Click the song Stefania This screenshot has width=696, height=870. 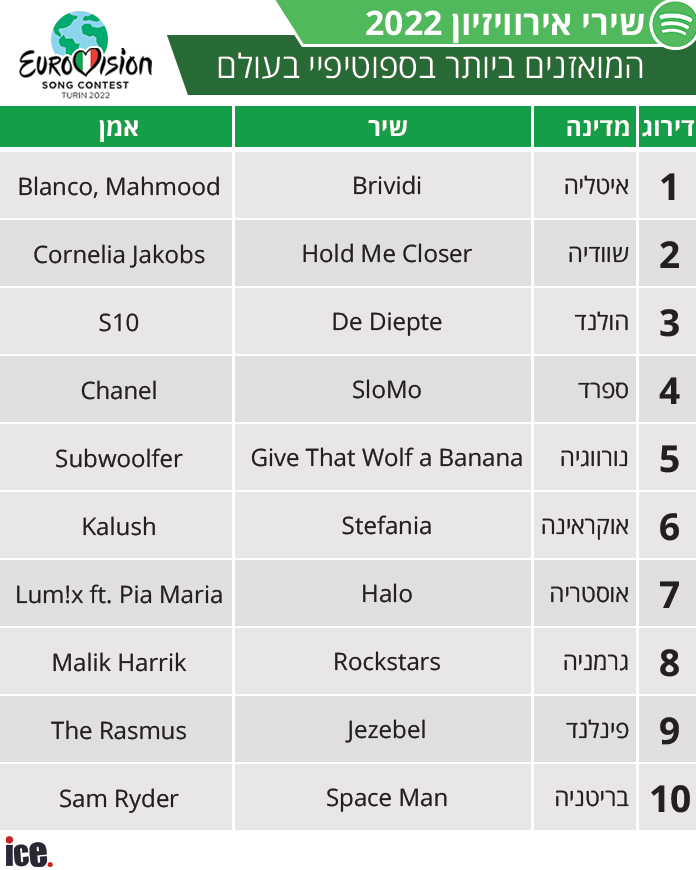pos(386,526)
